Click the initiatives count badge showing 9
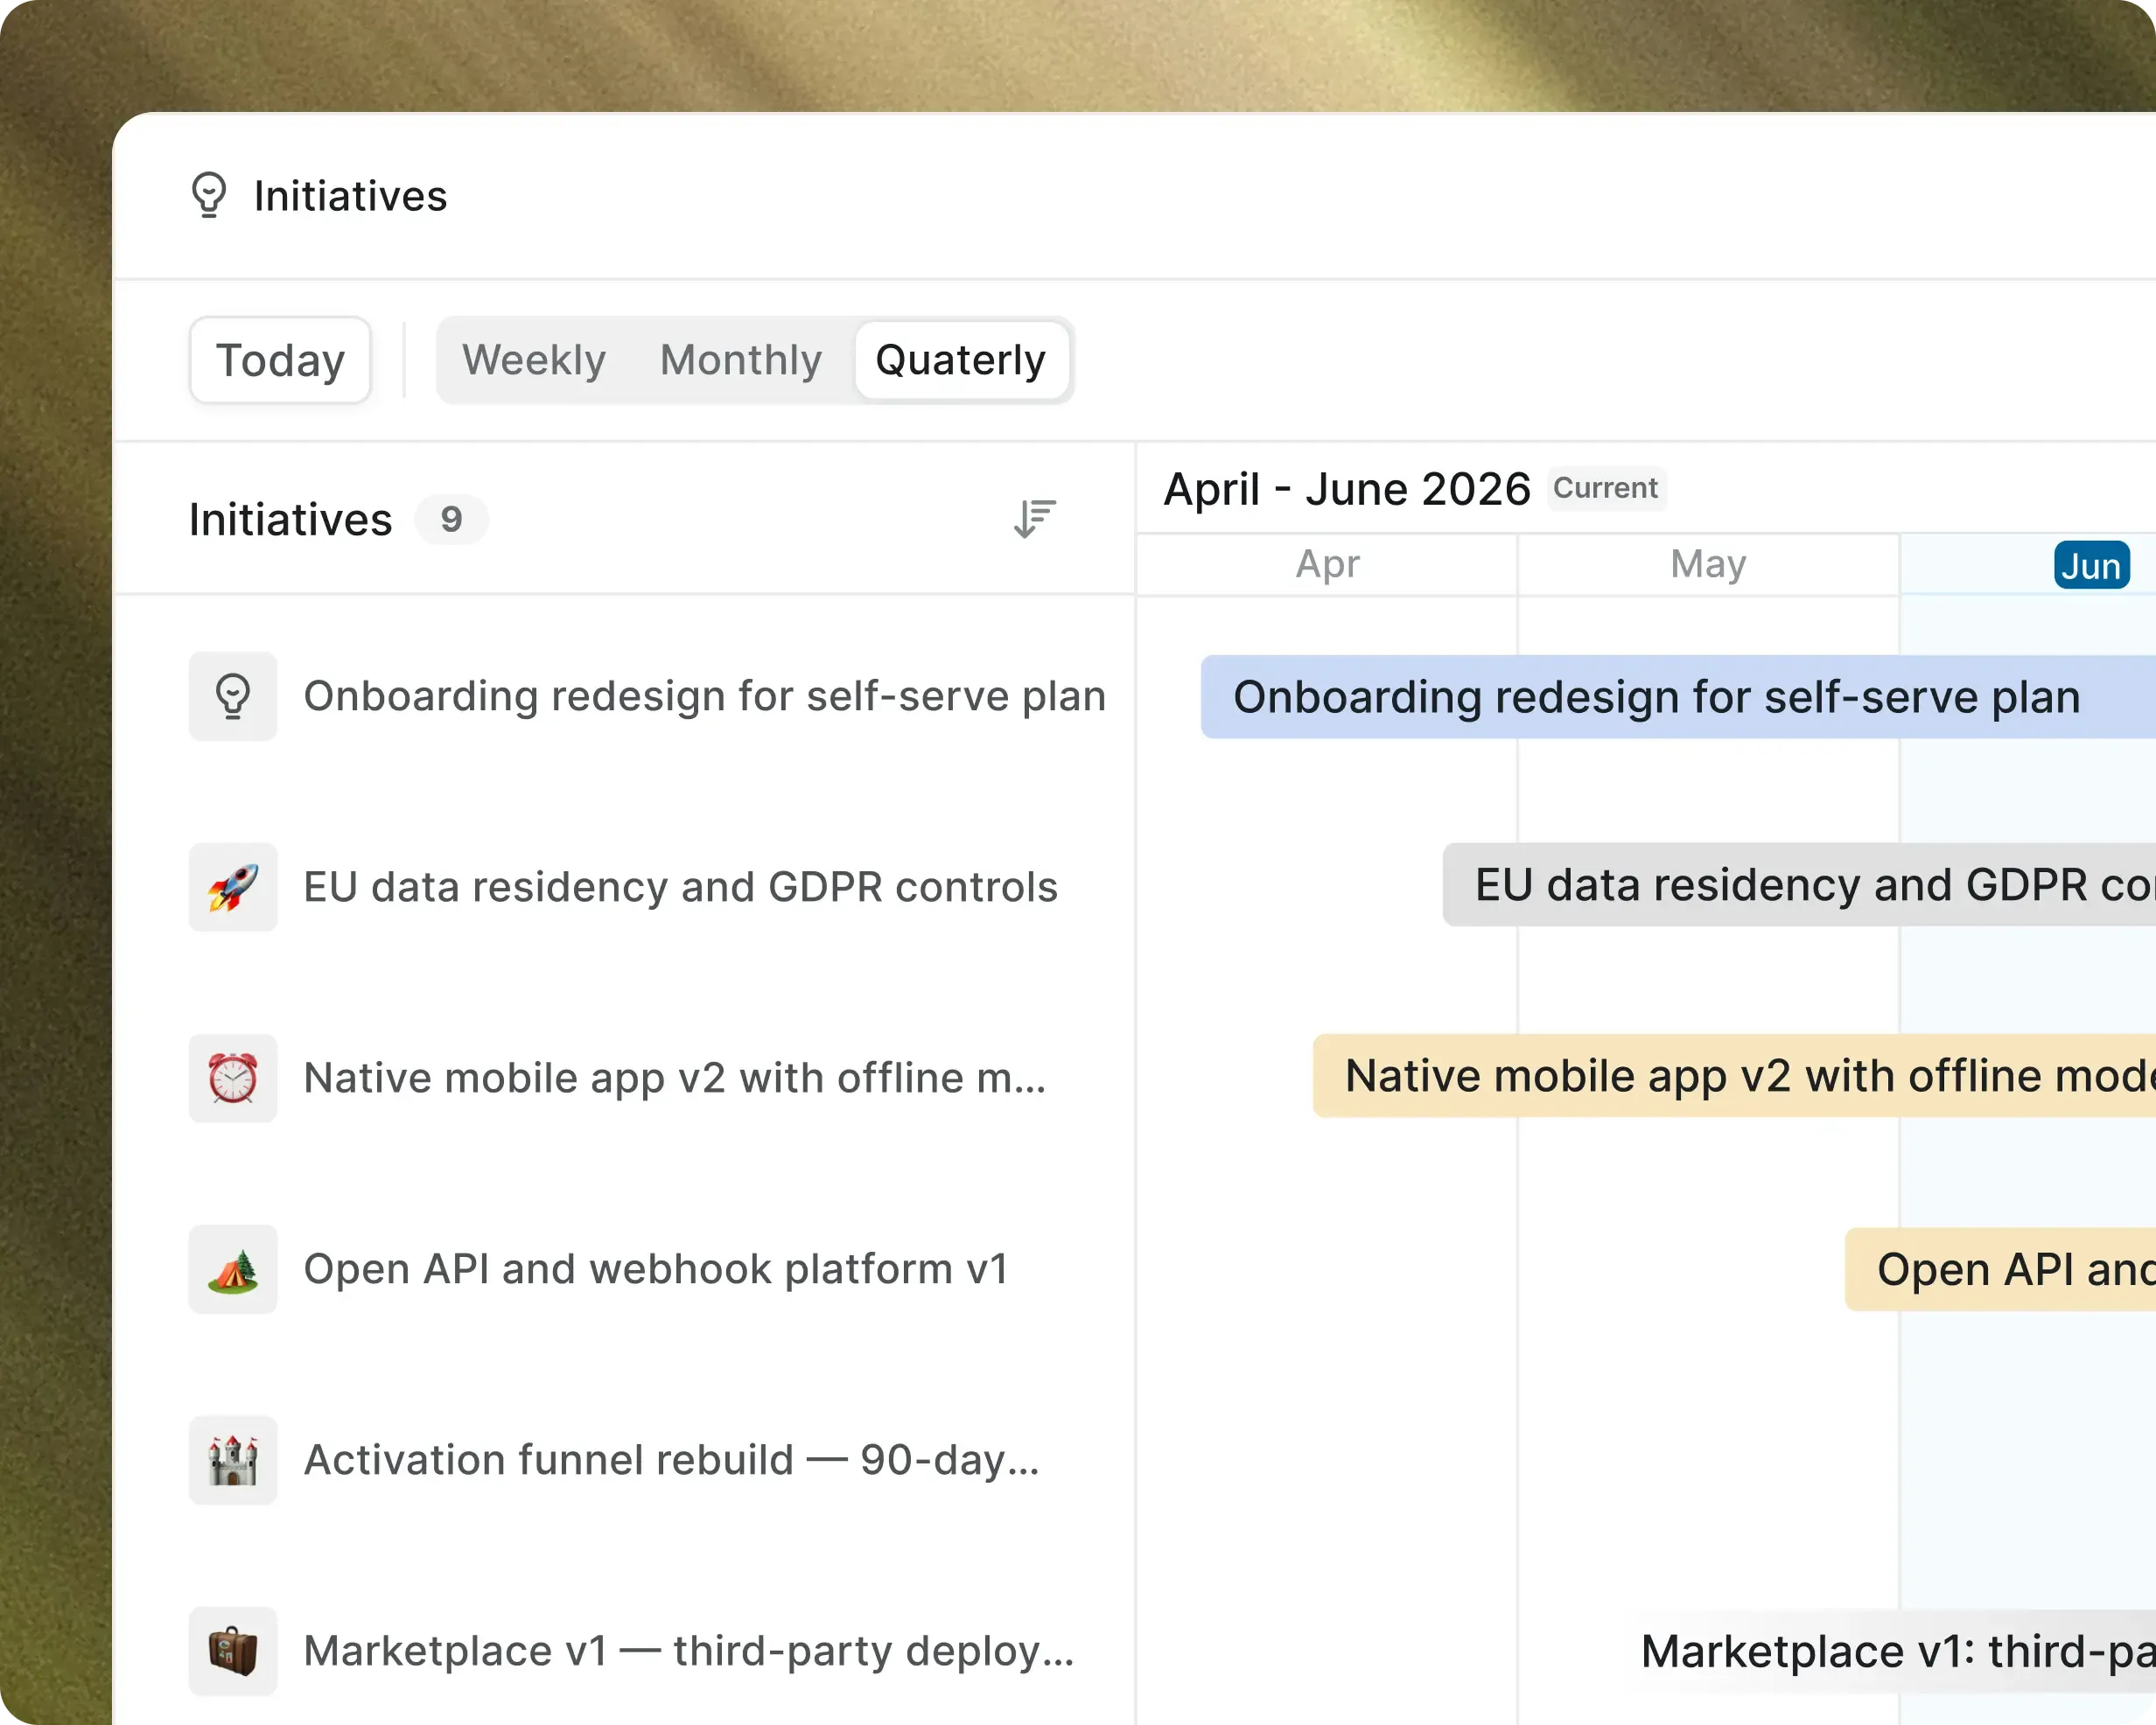This screenshot has height=1725, width=2156. point(451,519)
